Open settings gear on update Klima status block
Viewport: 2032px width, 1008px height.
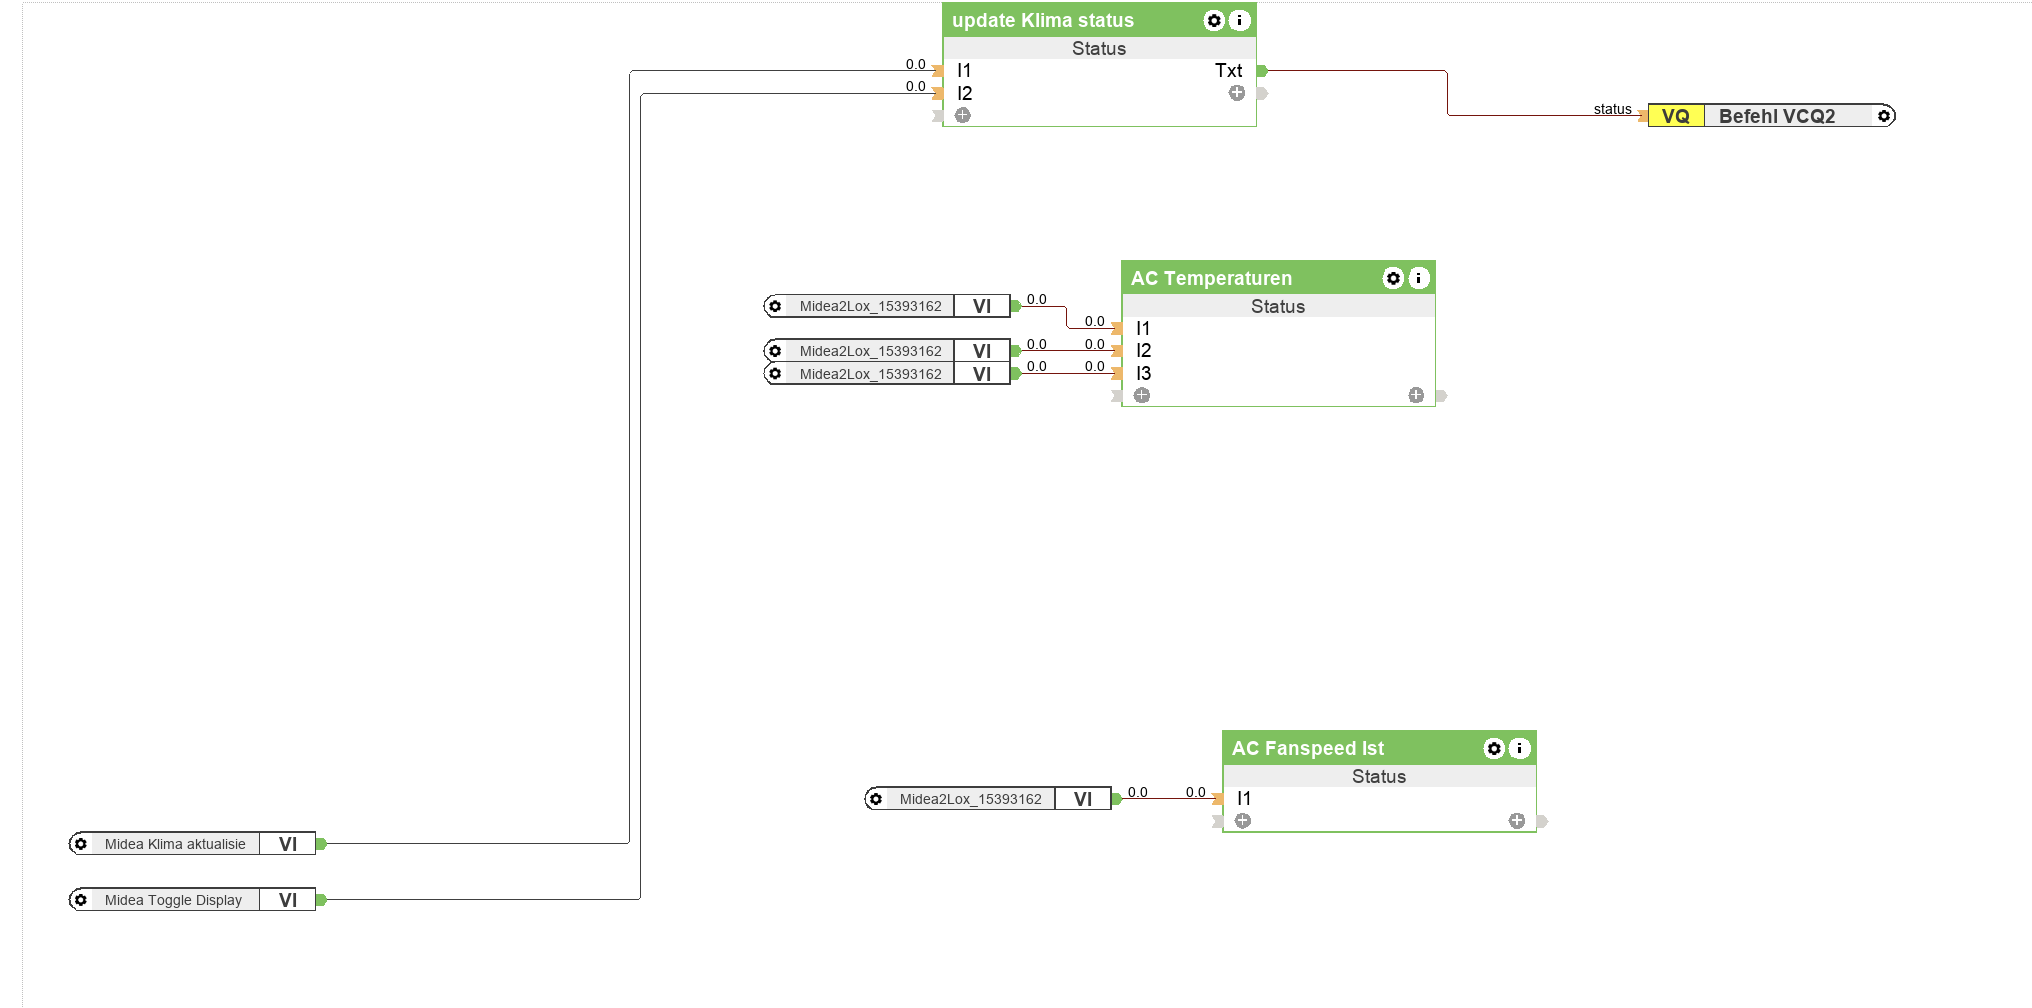tap(1214, 21)
